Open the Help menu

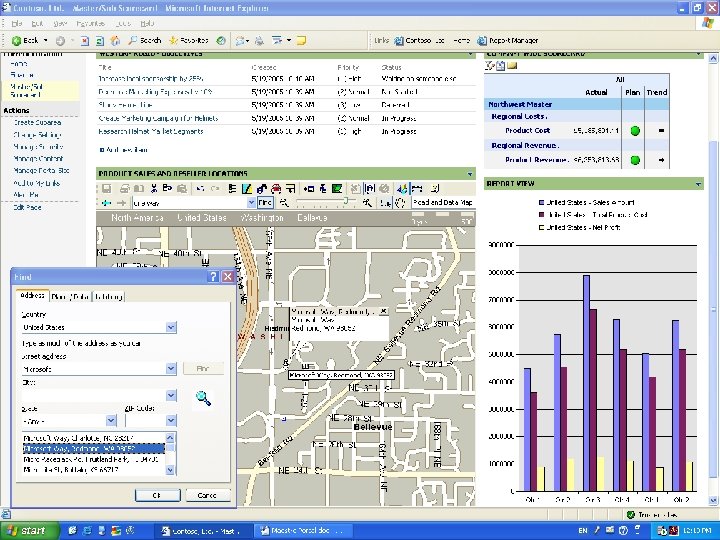tap(147, 23)
